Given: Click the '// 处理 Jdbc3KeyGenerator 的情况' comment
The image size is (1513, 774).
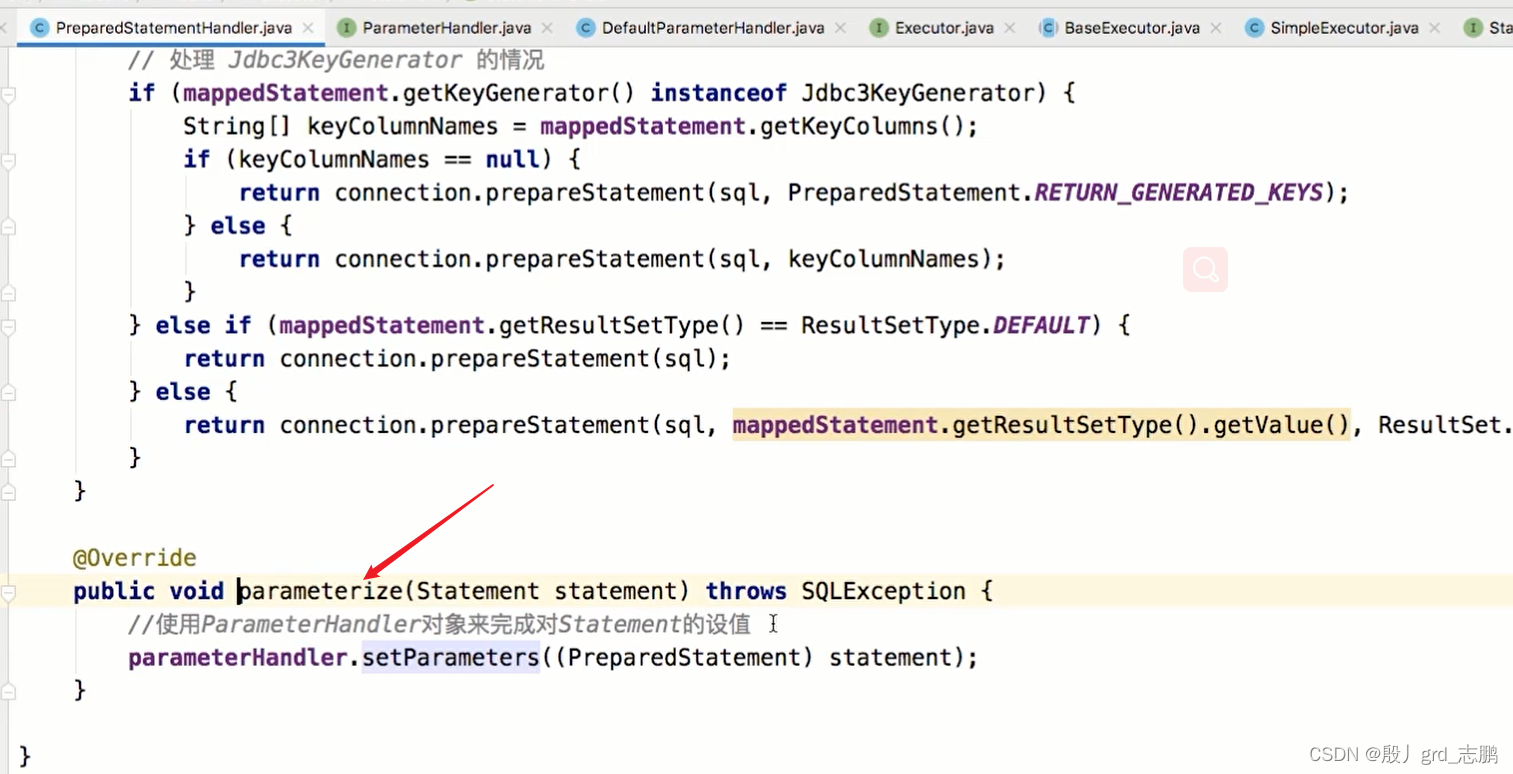Looking at the screenshot, I should tap(337, 60).
